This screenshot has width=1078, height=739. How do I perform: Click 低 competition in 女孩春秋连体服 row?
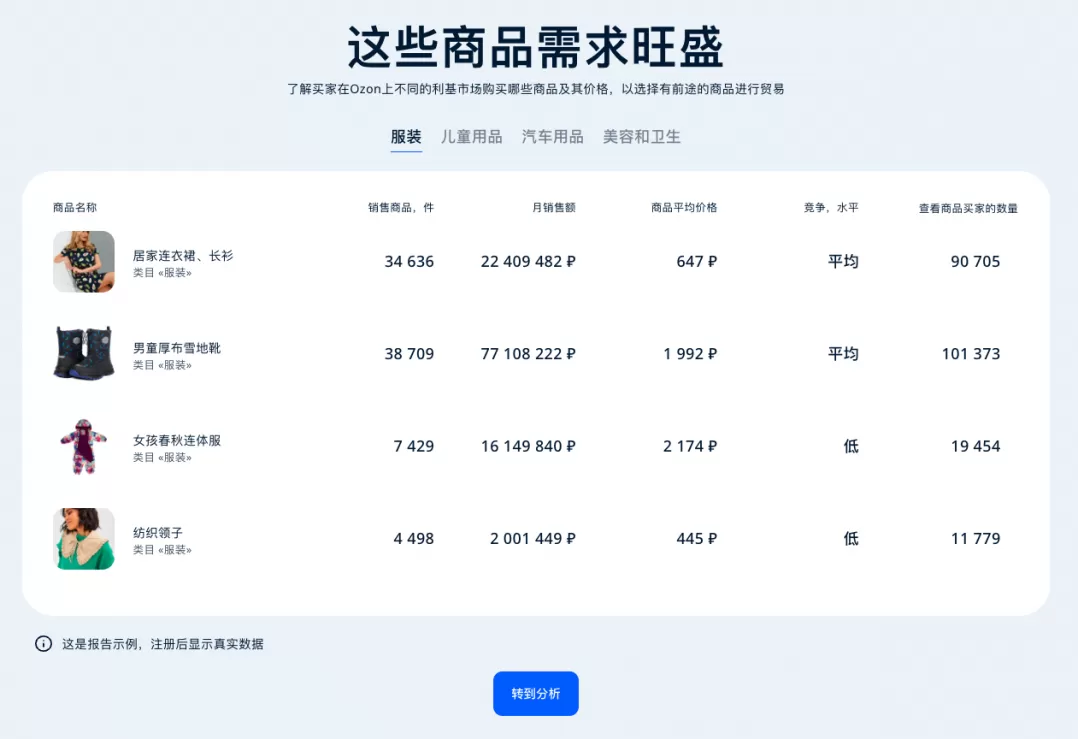click(x=851, y=446)
